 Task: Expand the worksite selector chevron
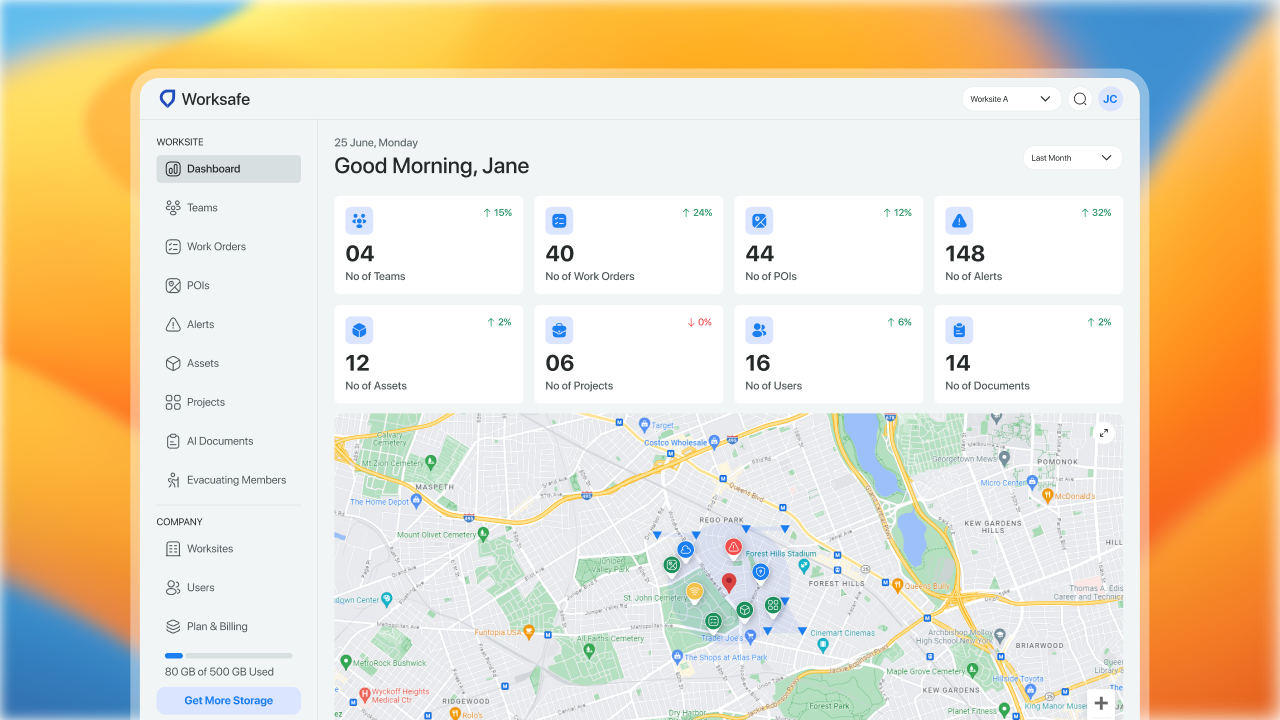[1046, 98]
